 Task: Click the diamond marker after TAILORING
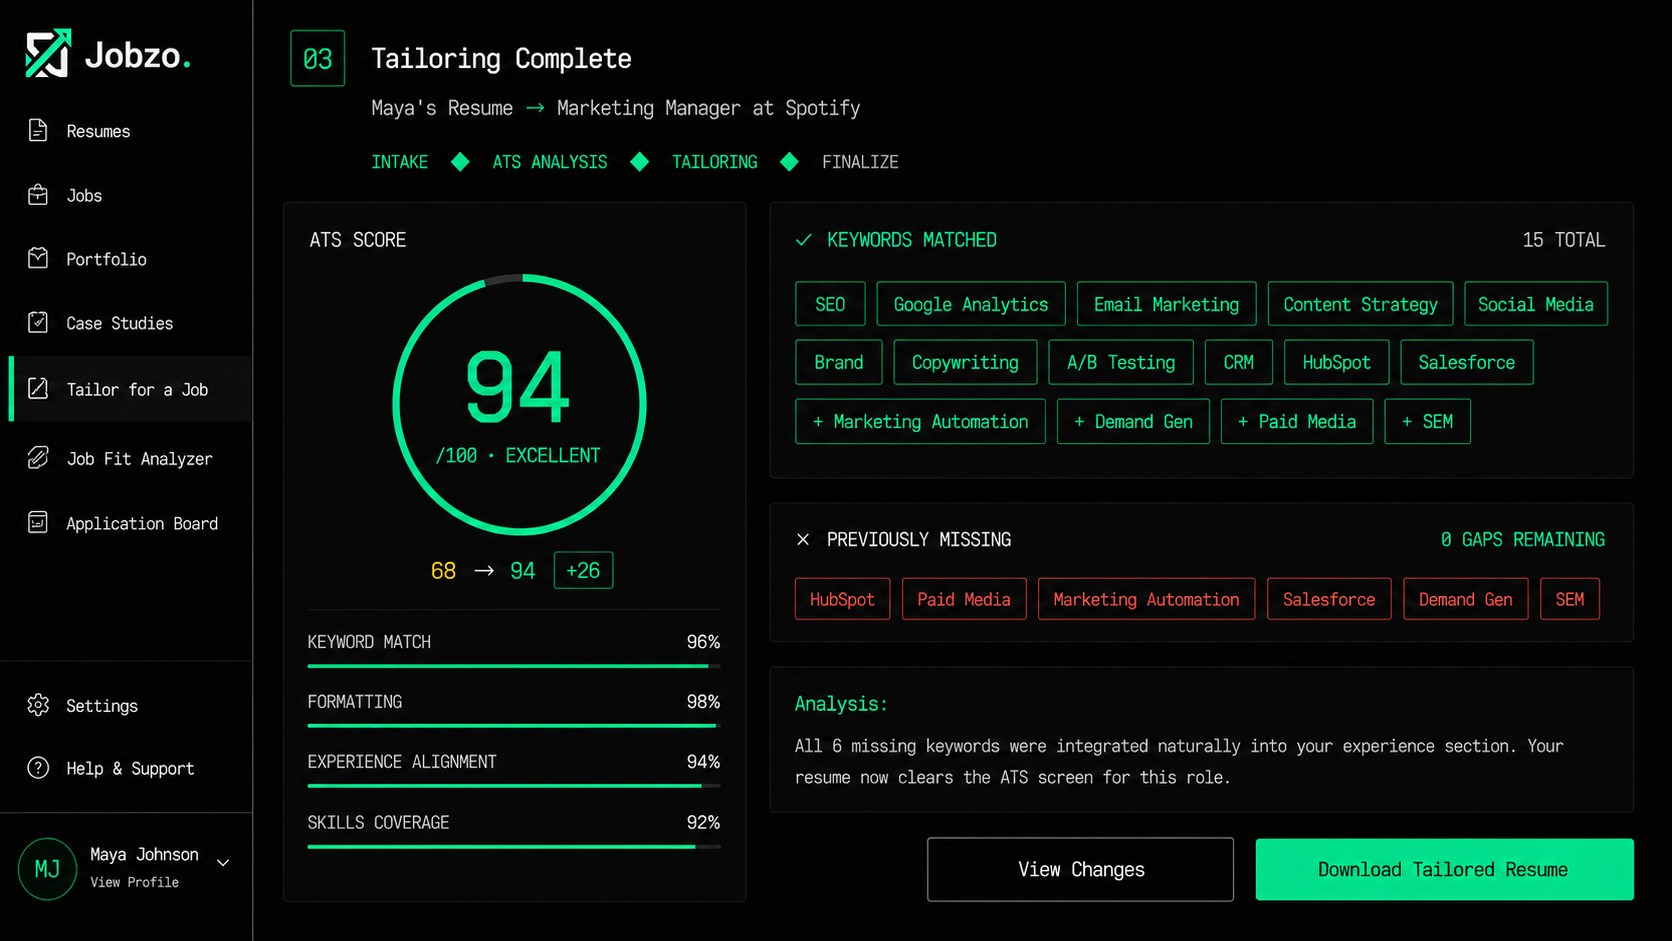coord(789,162)
